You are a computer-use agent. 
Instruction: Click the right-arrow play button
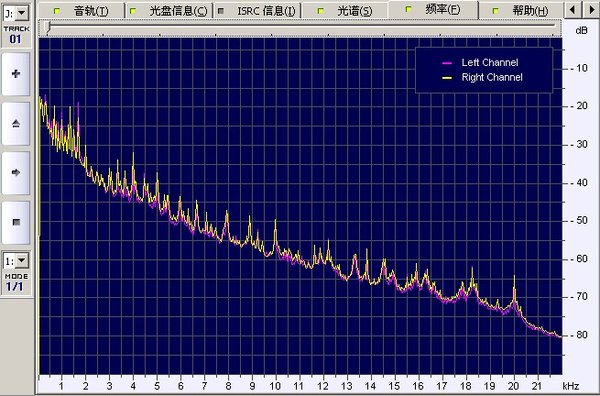pos(16,173)
